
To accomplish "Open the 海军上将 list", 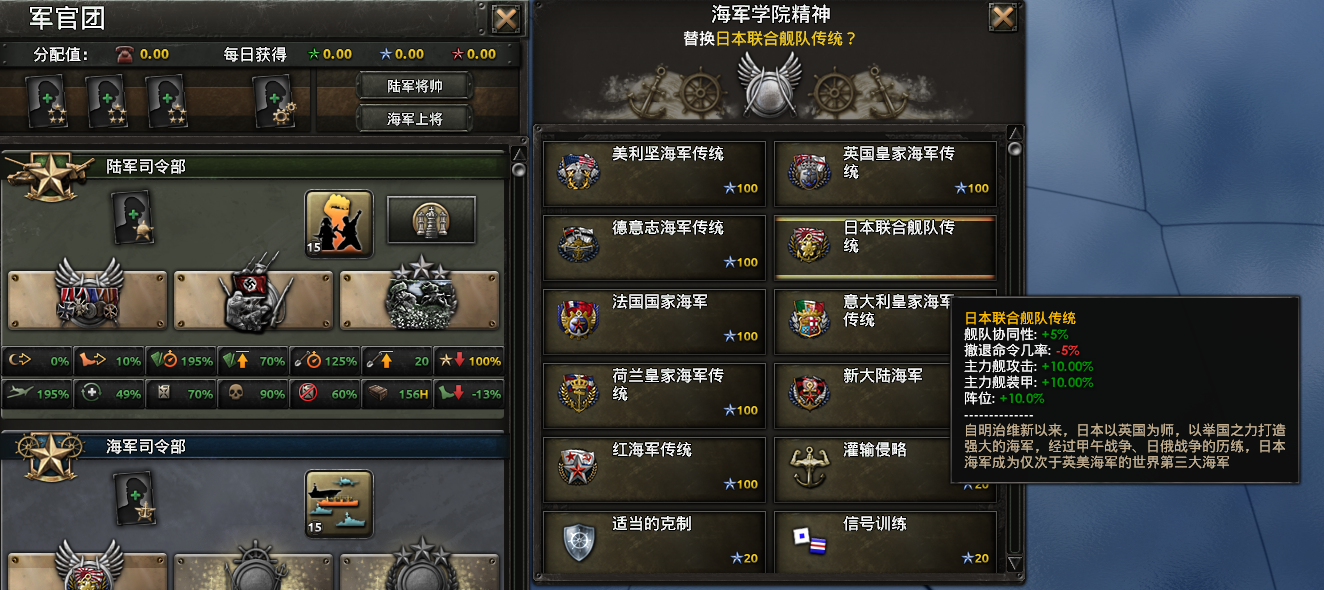I will [415, 119].
